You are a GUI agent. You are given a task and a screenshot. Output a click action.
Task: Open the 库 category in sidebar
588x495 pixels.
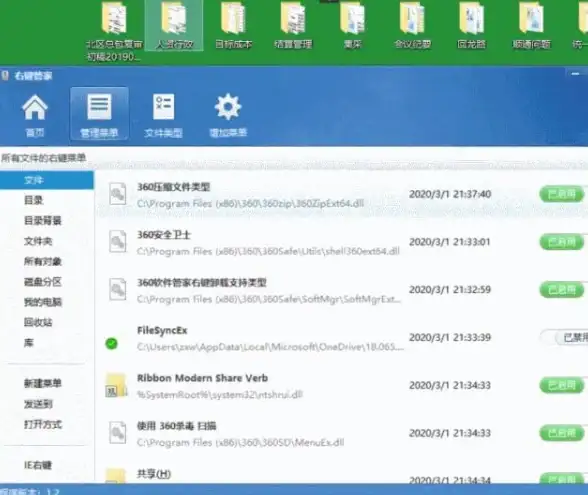pyautogui.click(x=29, y=343)
